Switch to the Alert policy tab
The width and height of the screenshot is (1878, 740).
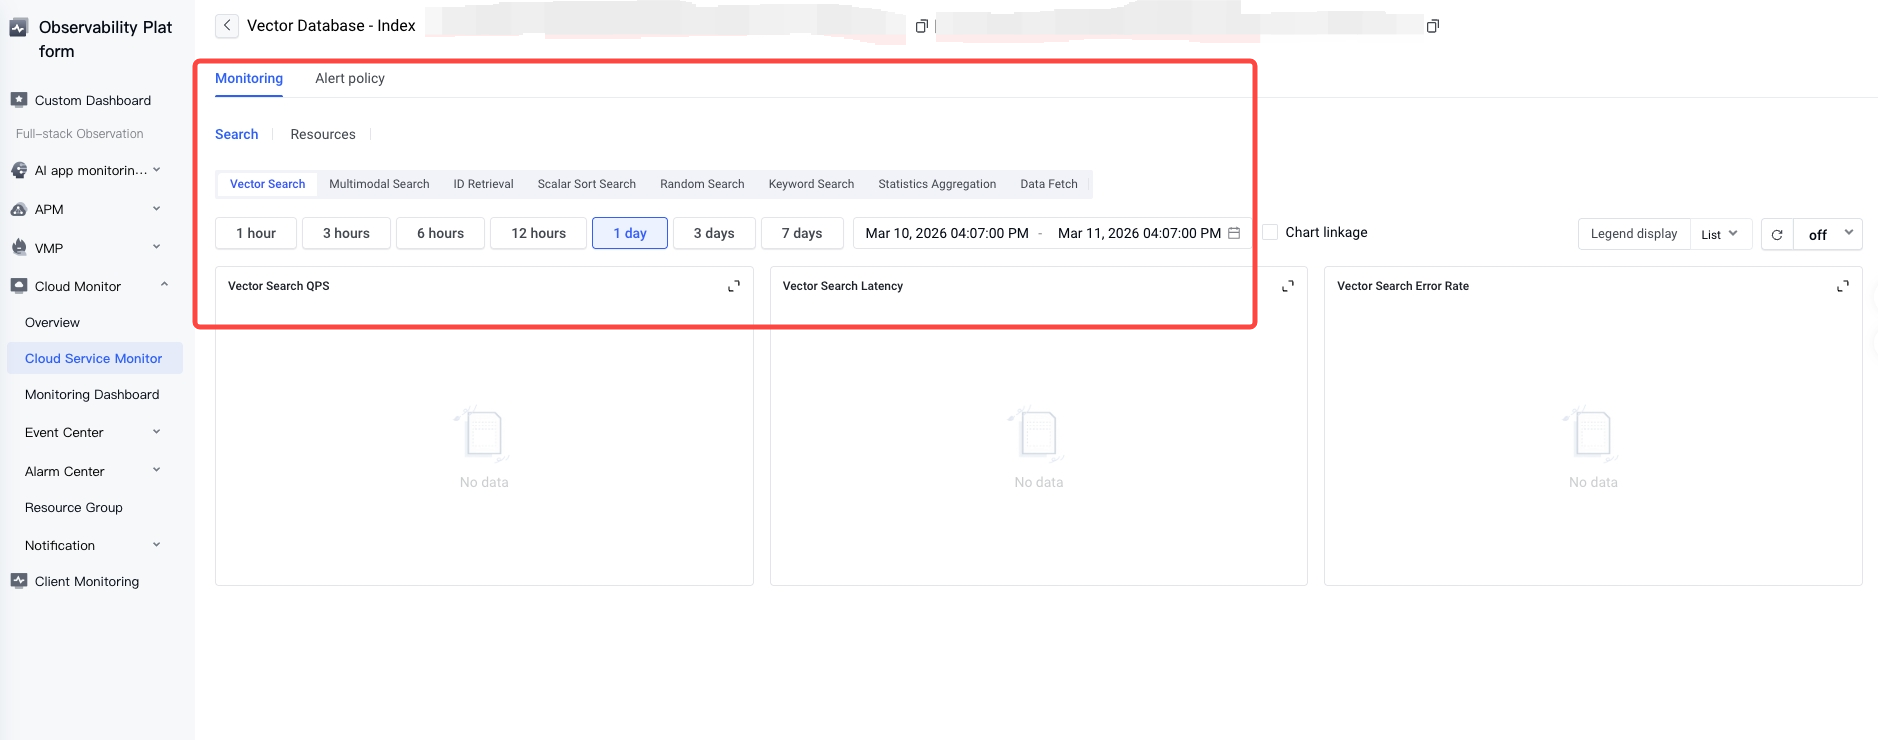click(x=350, y=78)
